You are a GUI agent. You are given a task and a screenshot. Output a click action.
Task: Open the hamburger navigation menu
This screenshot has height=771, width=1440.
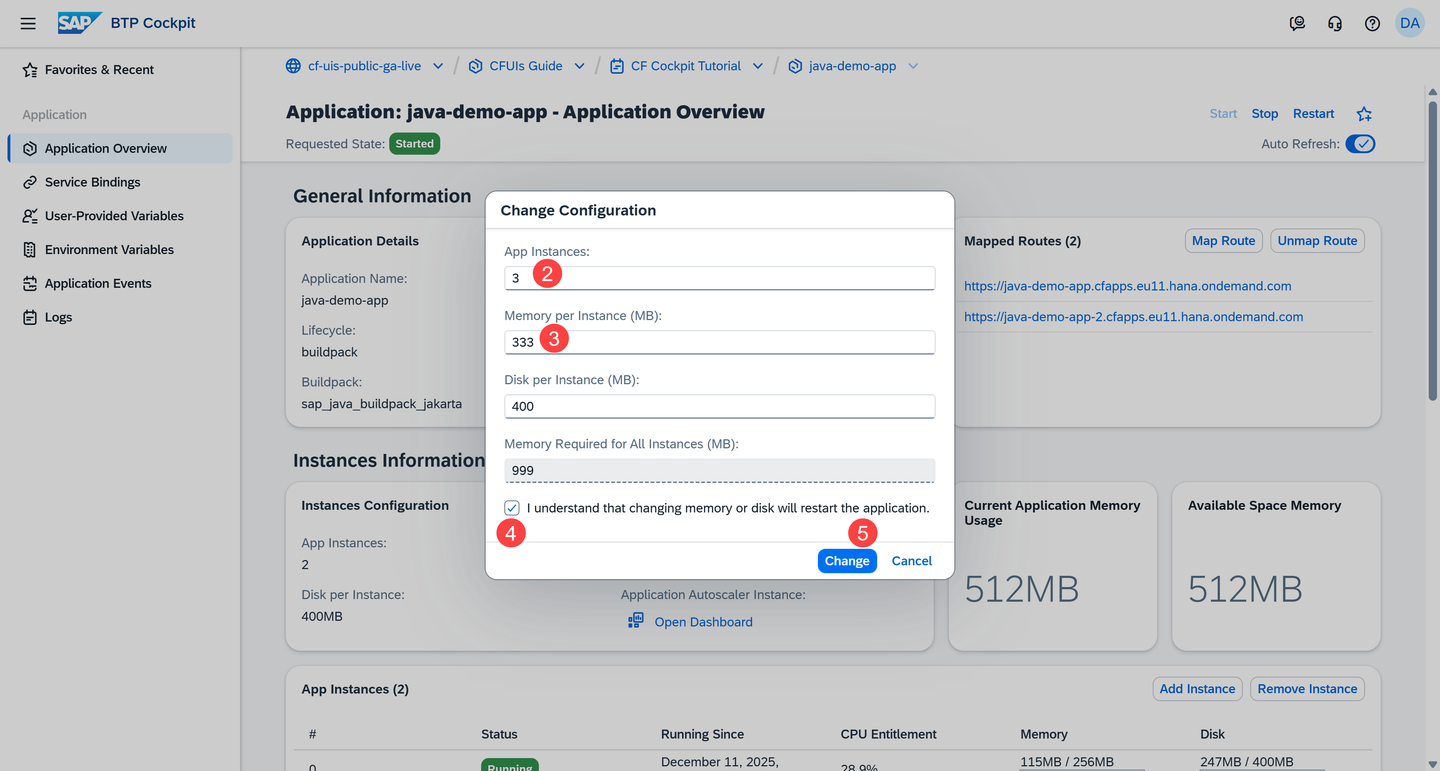click(x=28, y=23)
